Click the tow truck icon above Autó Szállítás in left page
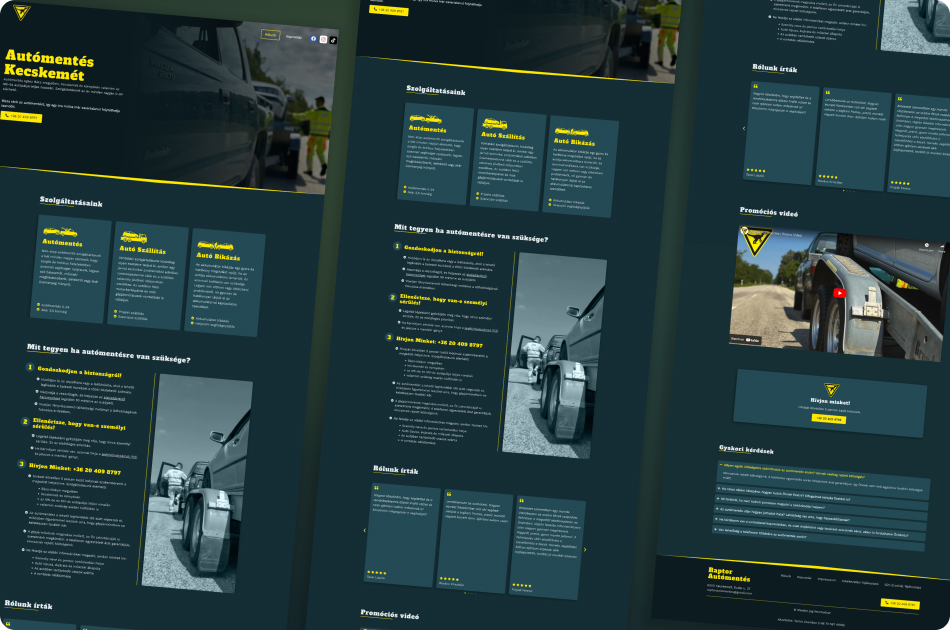Viewport: 950px width, 630px height. pyautogui.click(x=132, y=237)
